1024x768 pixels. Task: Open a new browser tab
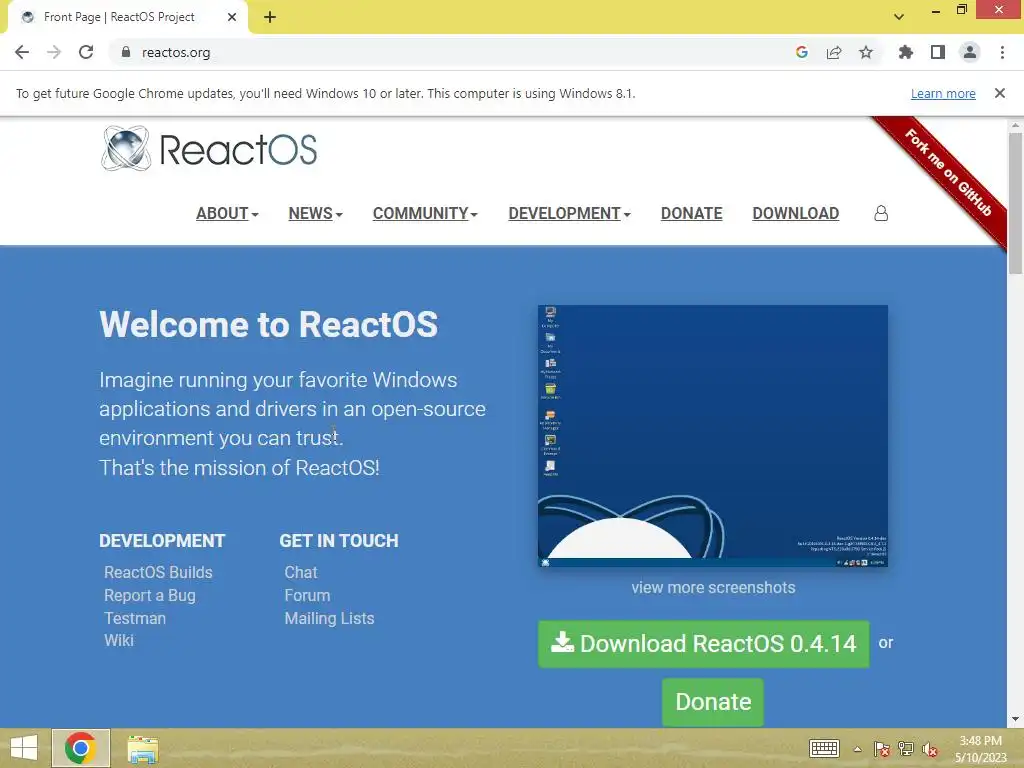point(270,17)
